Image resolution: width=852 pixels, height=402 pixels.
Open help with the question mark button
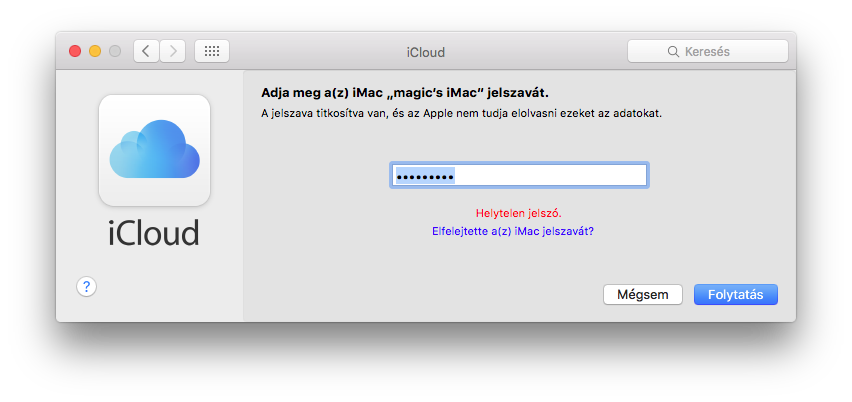pyautogui.click(x=86, y=287)
